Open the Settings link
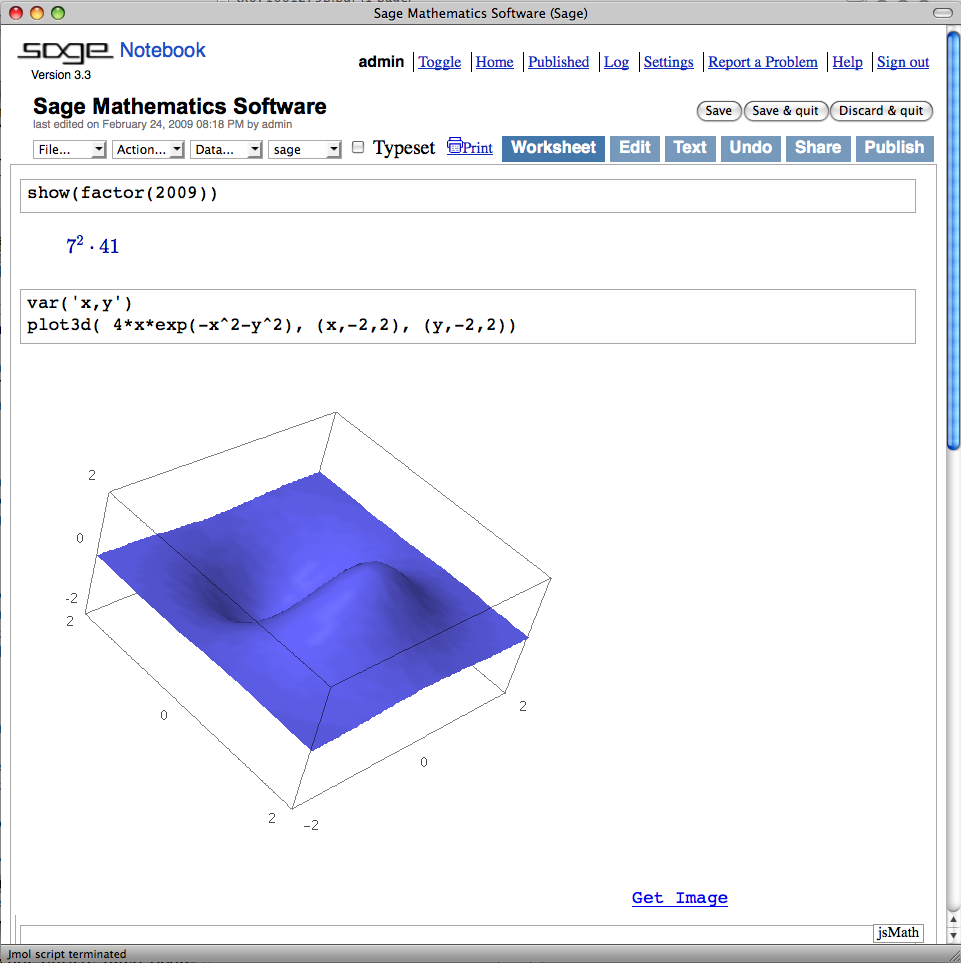The image size is (961, 963). (x=668, y=62)
